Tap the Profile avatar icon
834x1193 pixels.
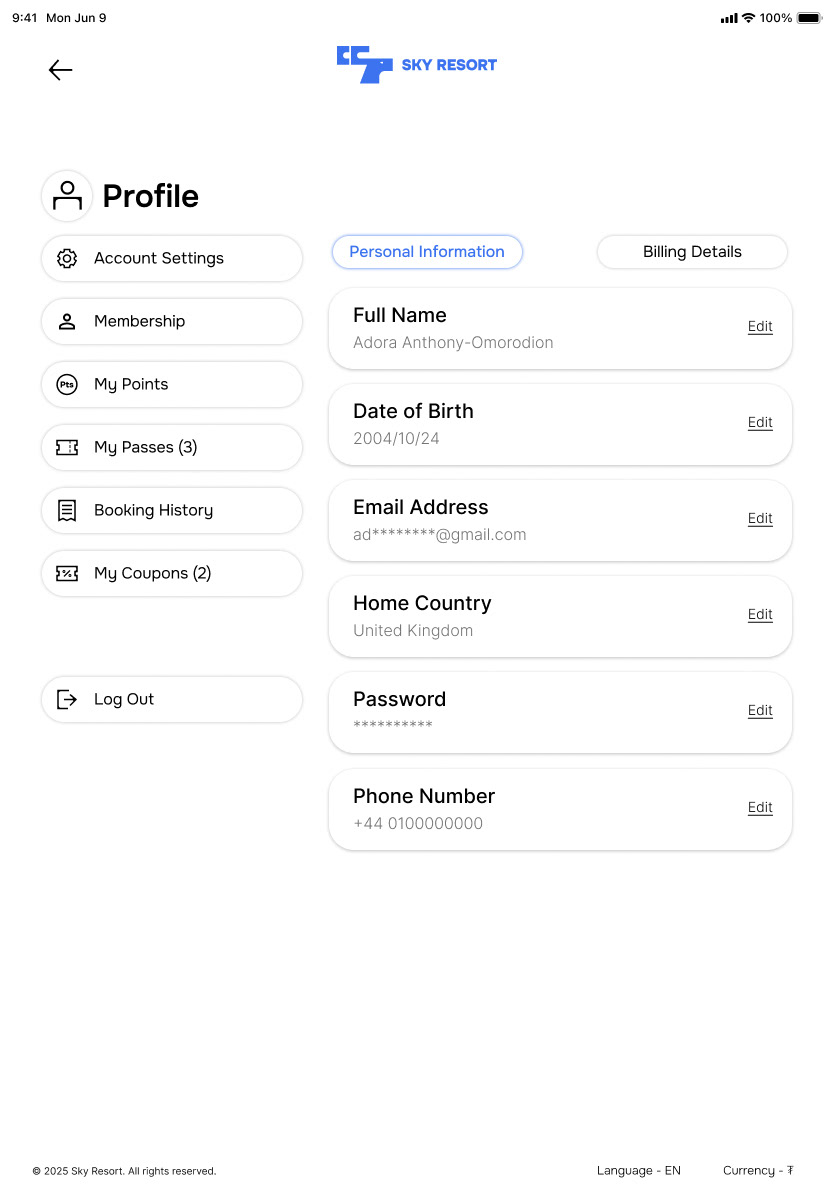(67, 196)
